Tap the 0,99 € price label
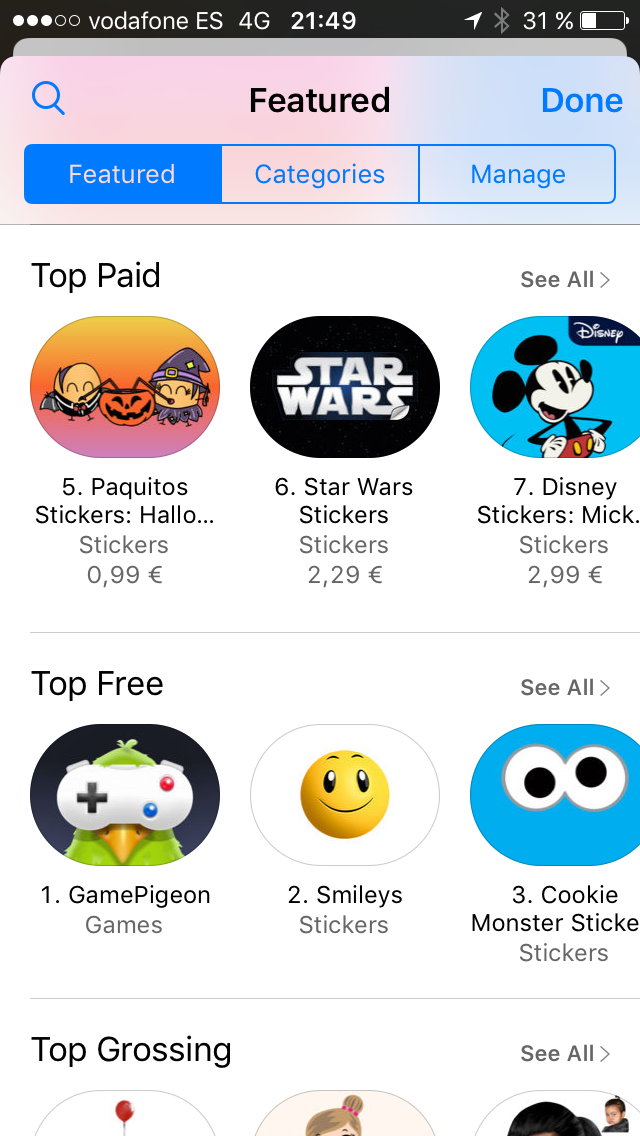This screenshot has width=640, height=1136. click(x=124, y=575)
